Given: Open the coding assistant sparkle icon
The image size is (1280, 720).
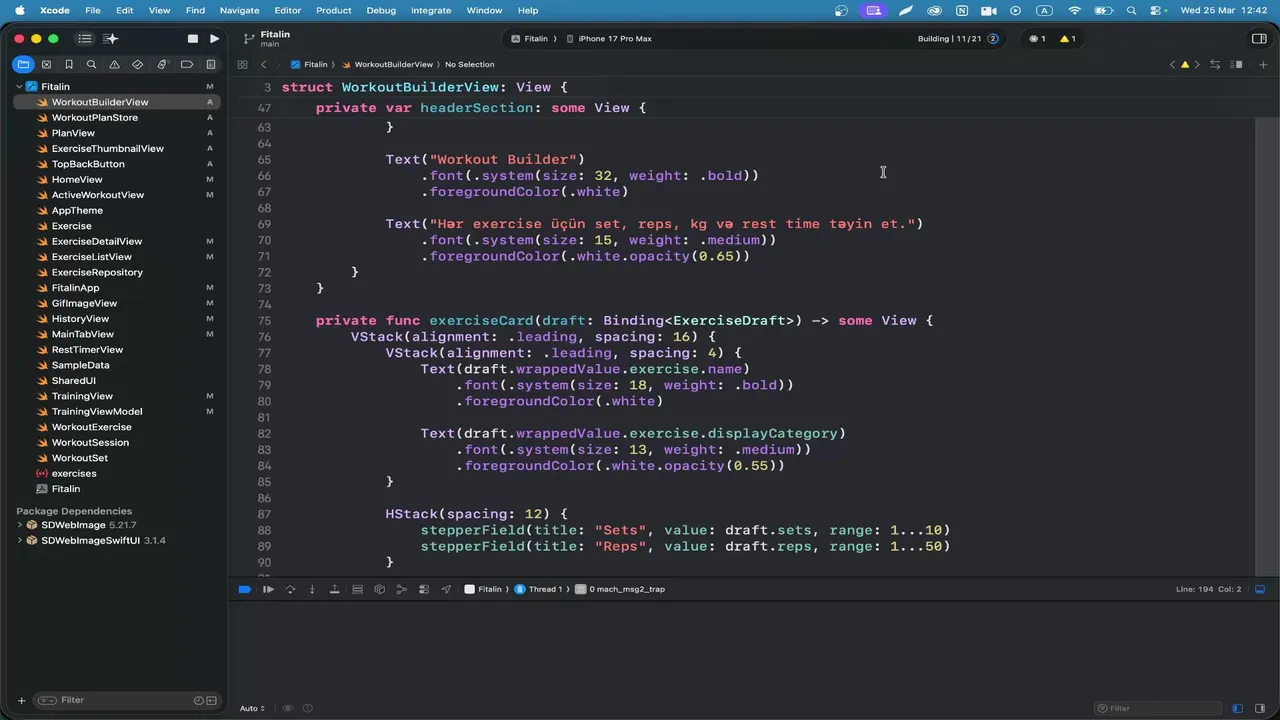Looking at the screenshot, I should [x=111, y=39].
